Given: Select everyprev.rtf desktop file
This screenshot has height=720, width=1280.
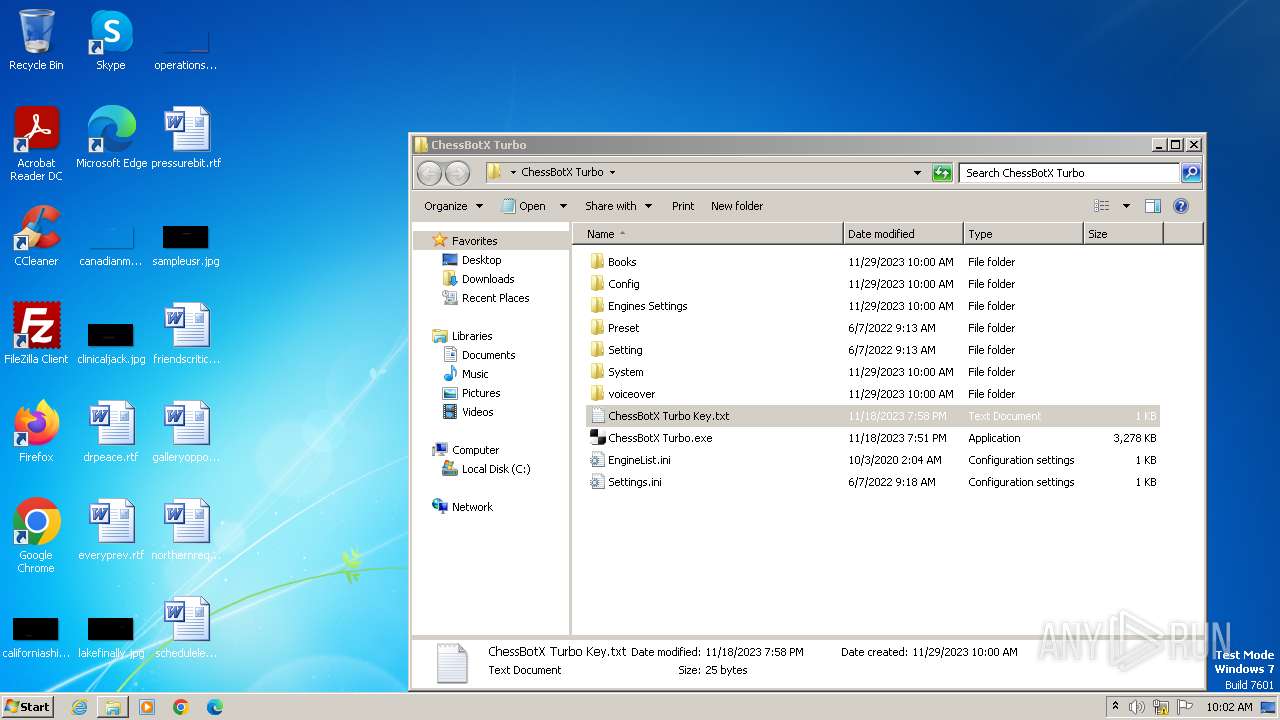Looking at the screenshot, I should tap(111, 529).
